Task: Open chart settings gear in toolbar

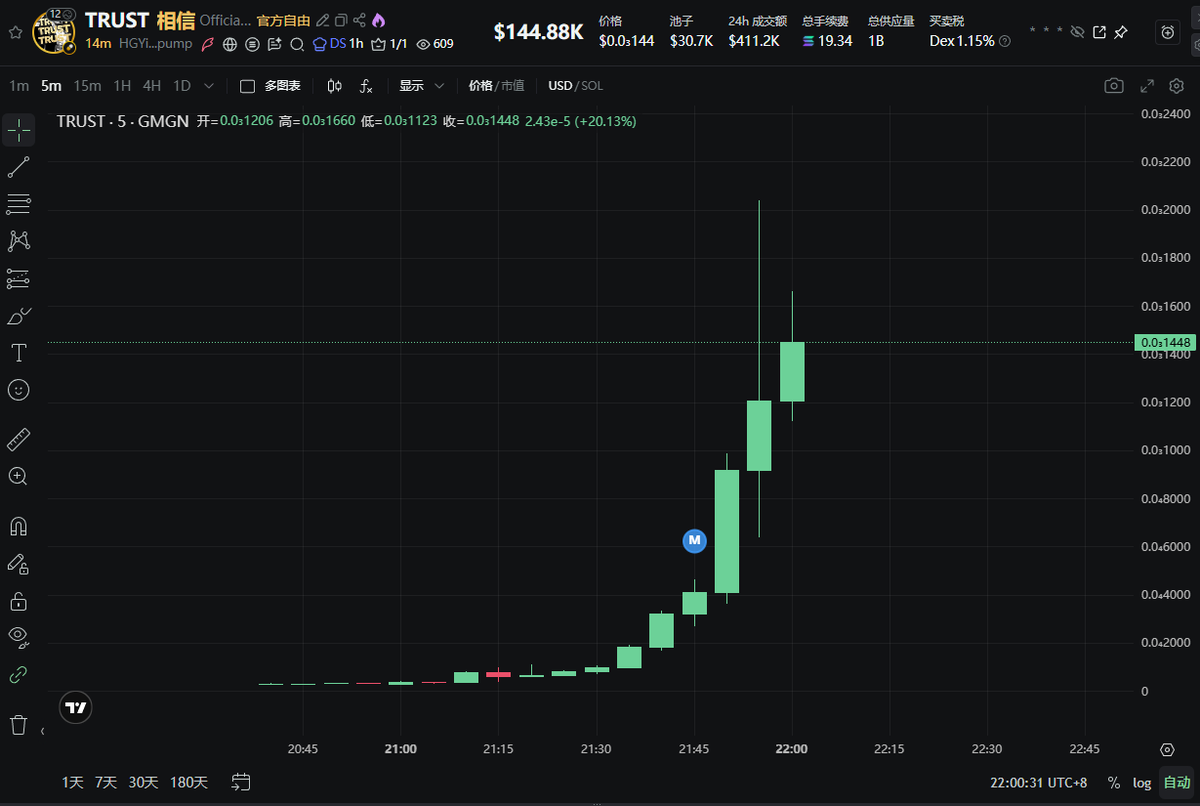Action: [x=1176, y=86]
